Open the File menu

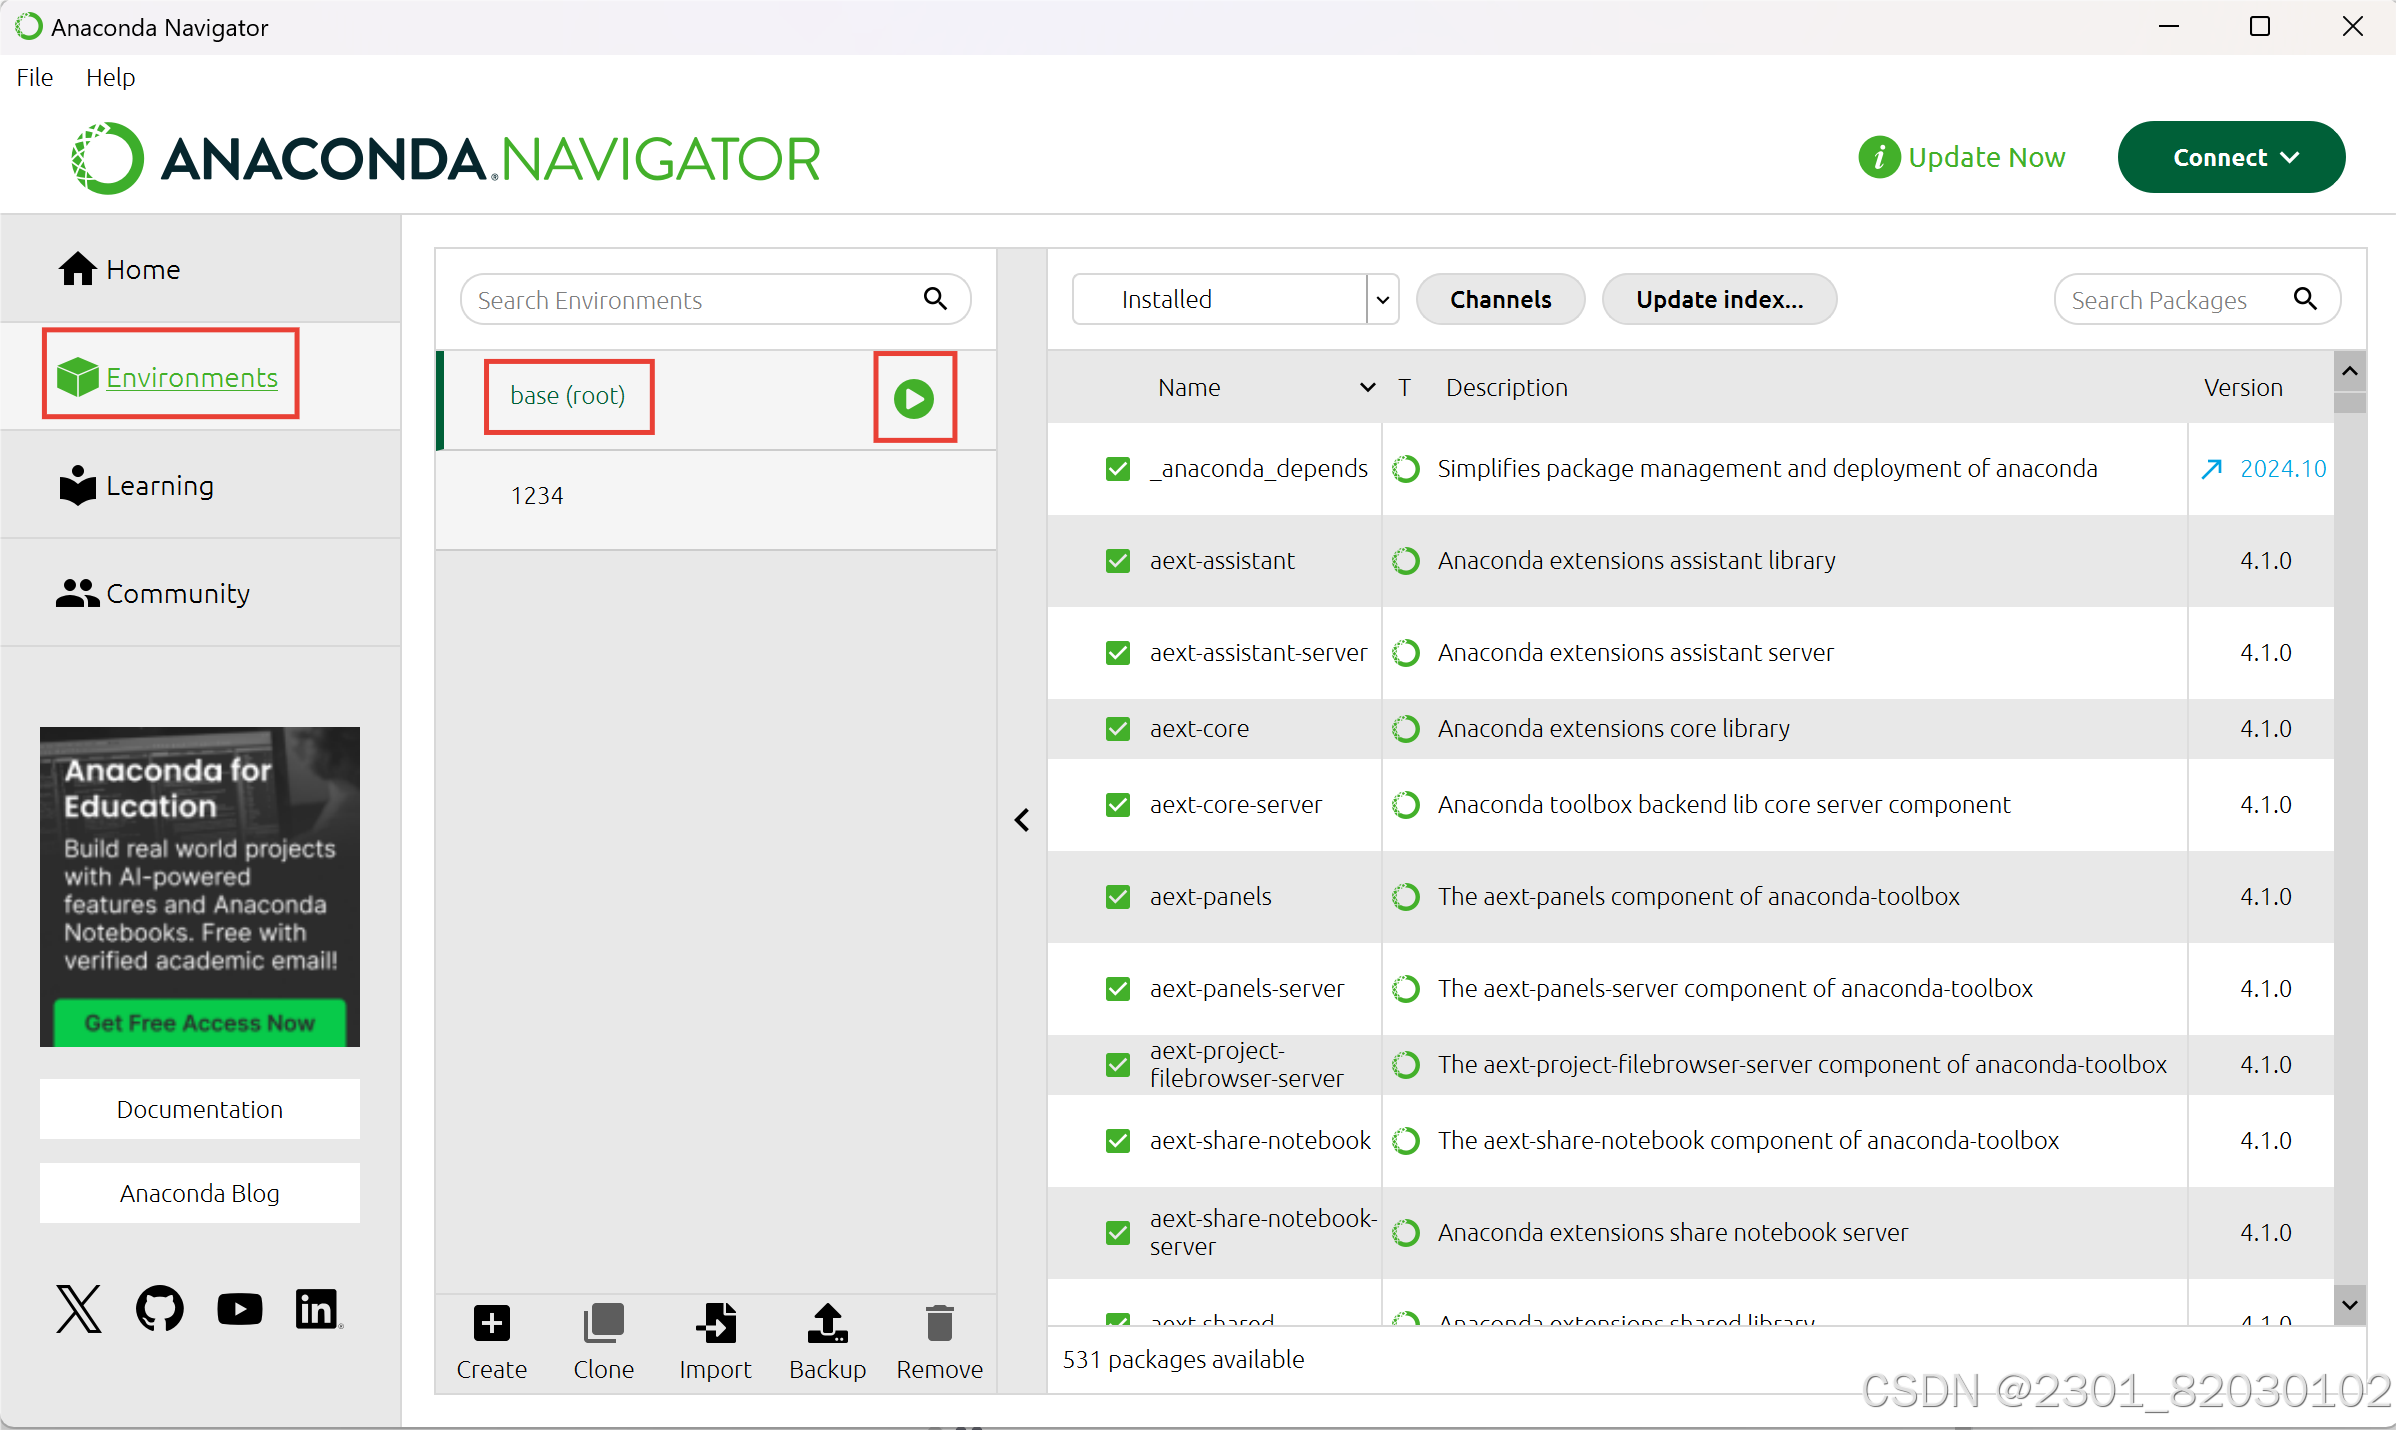[x=34, y=77]
